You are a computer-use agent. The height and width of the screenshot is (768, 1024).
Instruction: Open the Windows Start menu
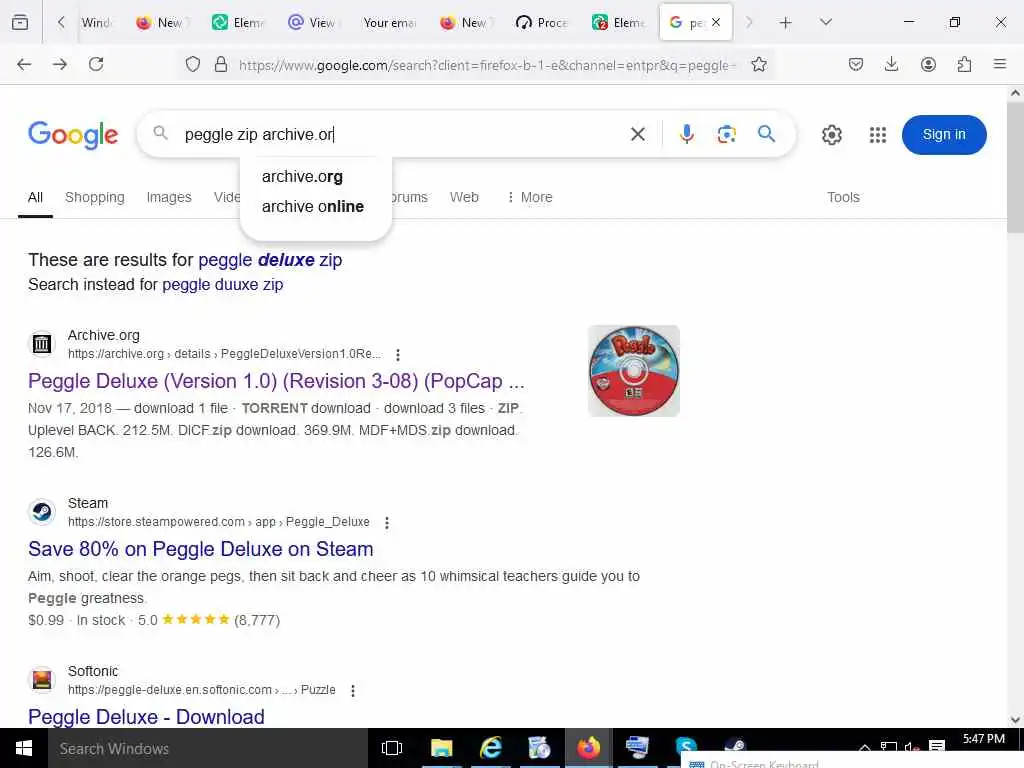click(x=24, y=748)
